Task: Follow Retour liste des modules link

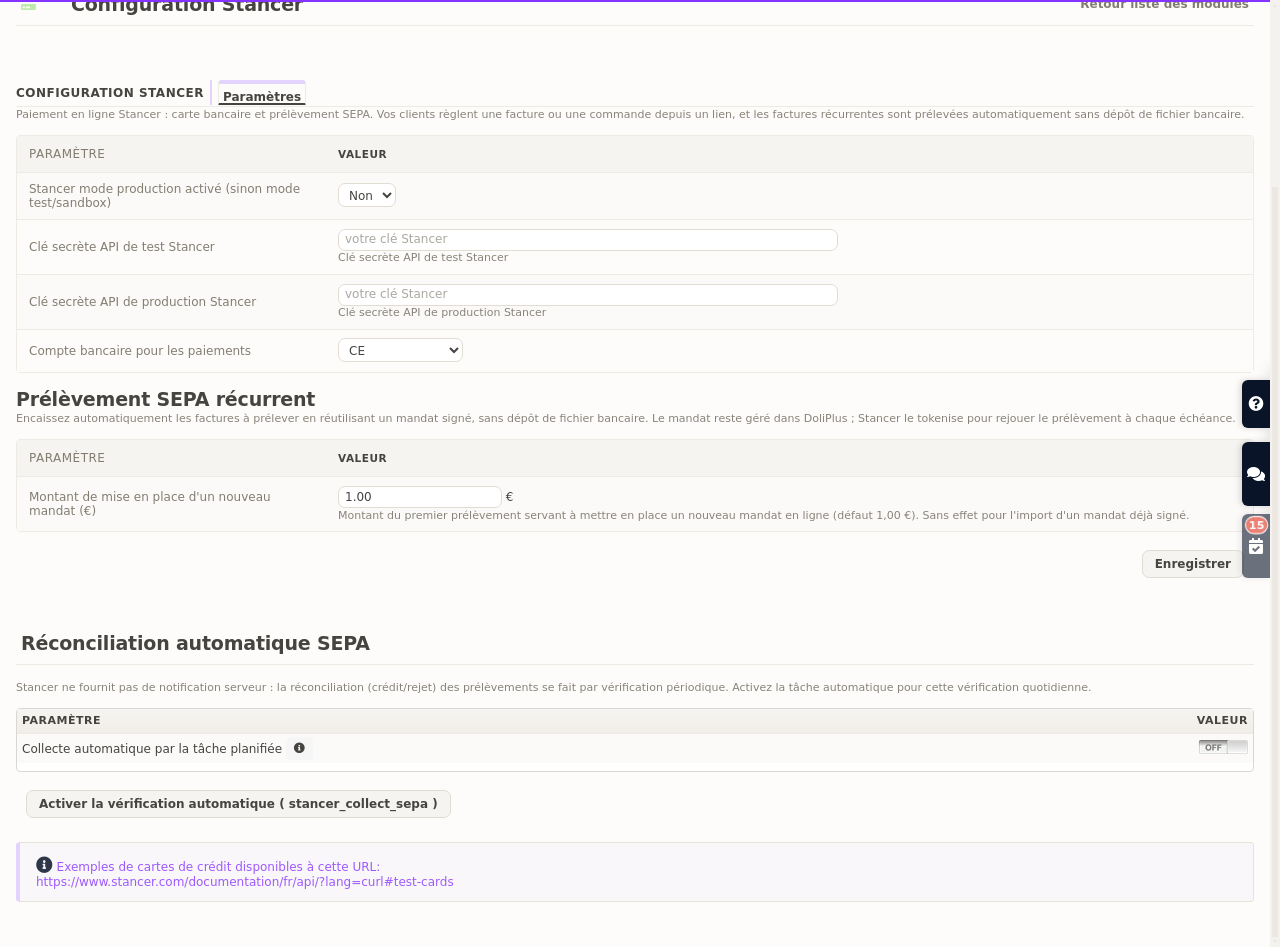Action: coord(1164,5)
